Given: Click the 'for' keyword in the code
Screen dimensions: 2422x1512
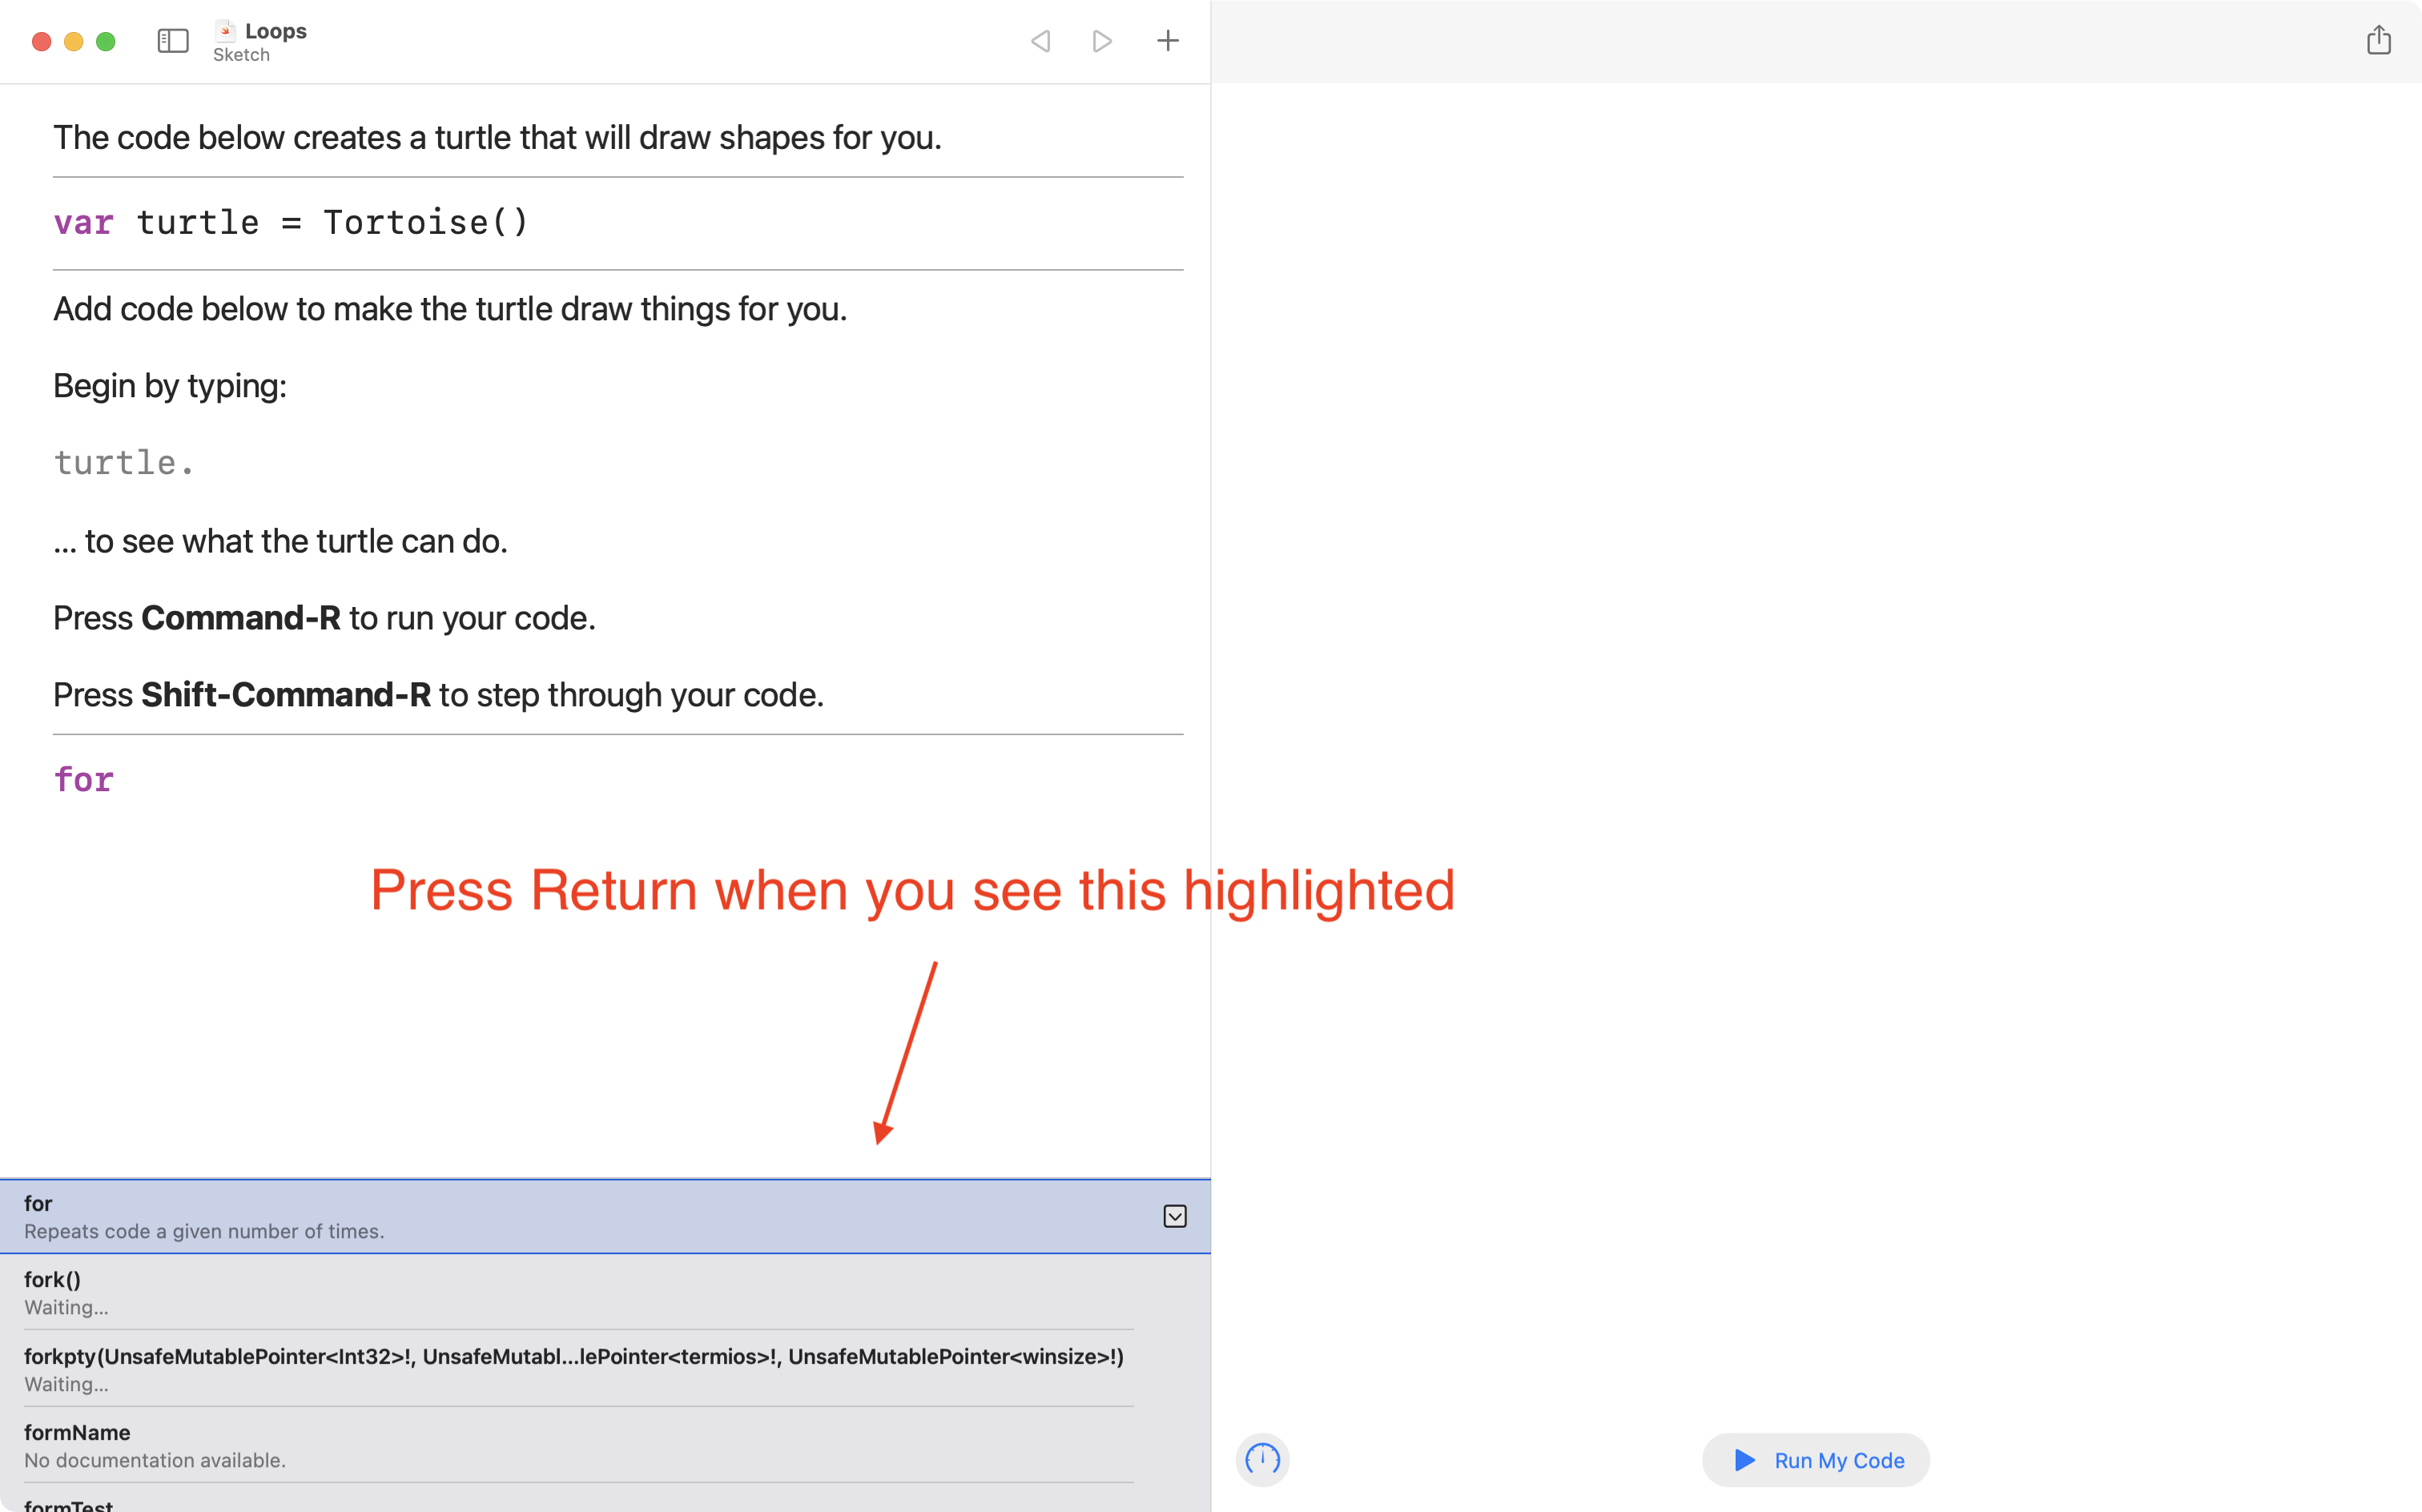Looking at the screenshot, I should tap(84, 779).
